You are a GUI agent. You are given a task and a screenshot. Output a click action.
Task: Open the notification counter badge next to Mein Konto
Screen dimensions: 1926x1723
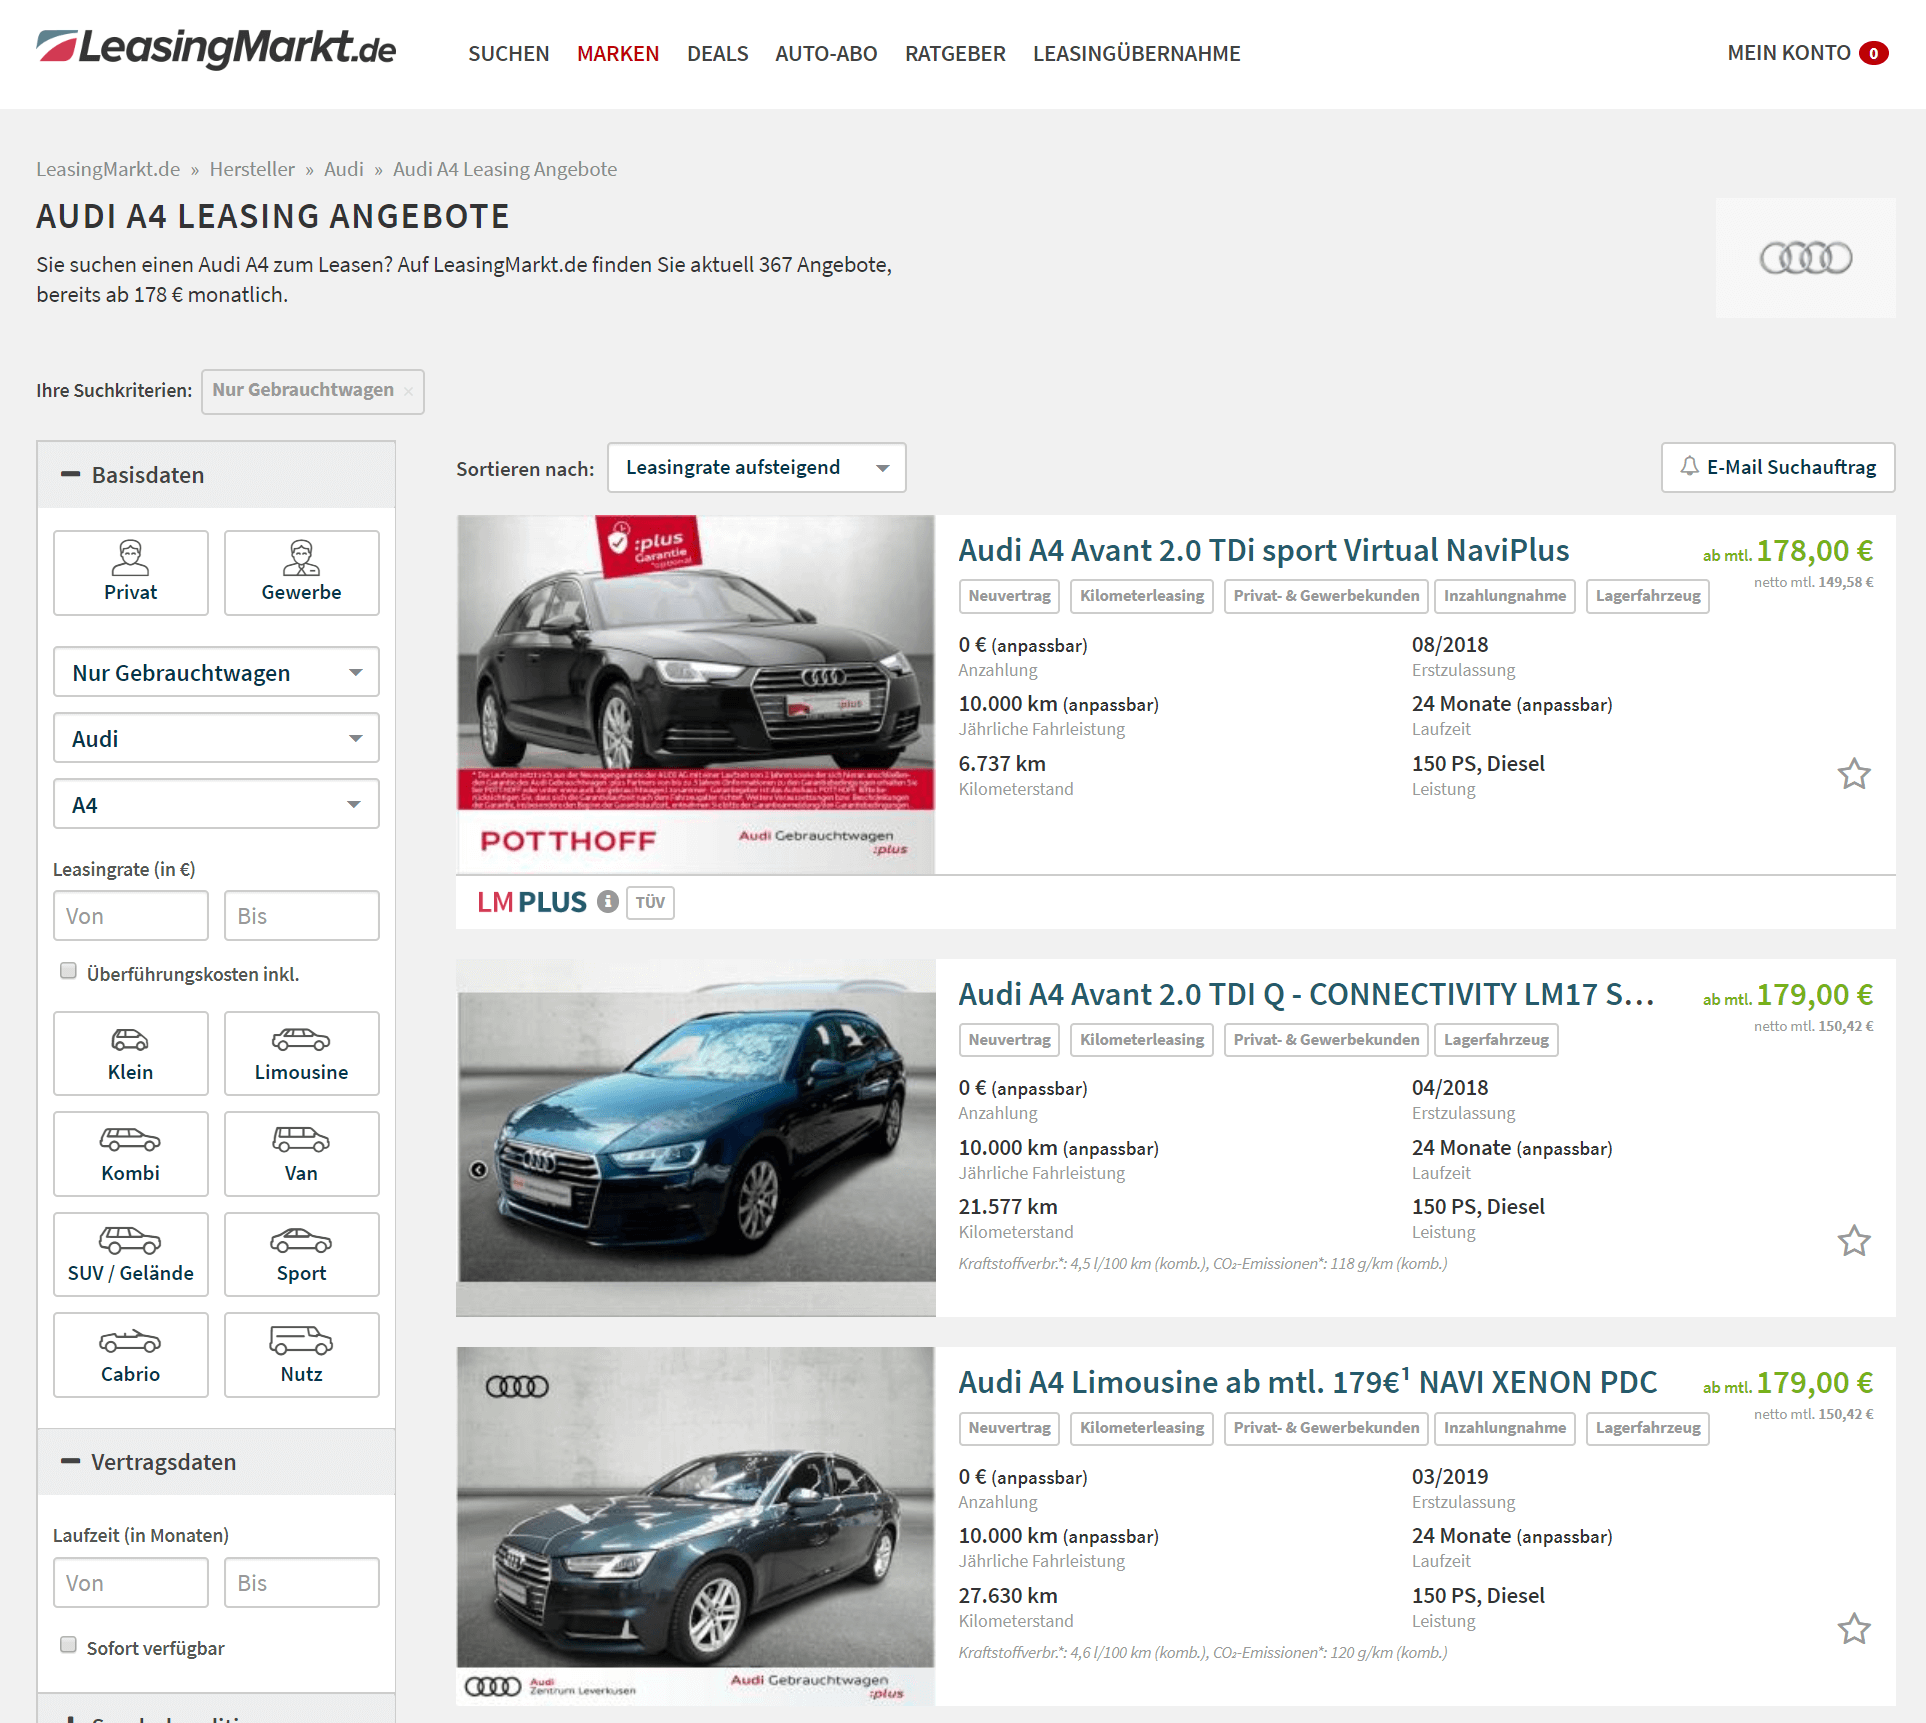1874,53
